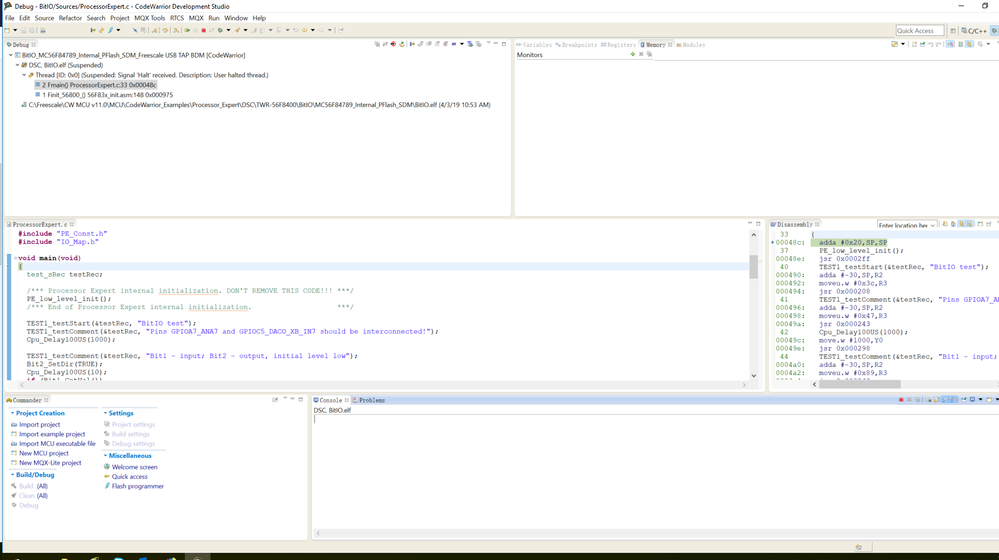Collapse the Settings section in Commander
Viewport: 999px width, 560px height.
tap(105, 413)
